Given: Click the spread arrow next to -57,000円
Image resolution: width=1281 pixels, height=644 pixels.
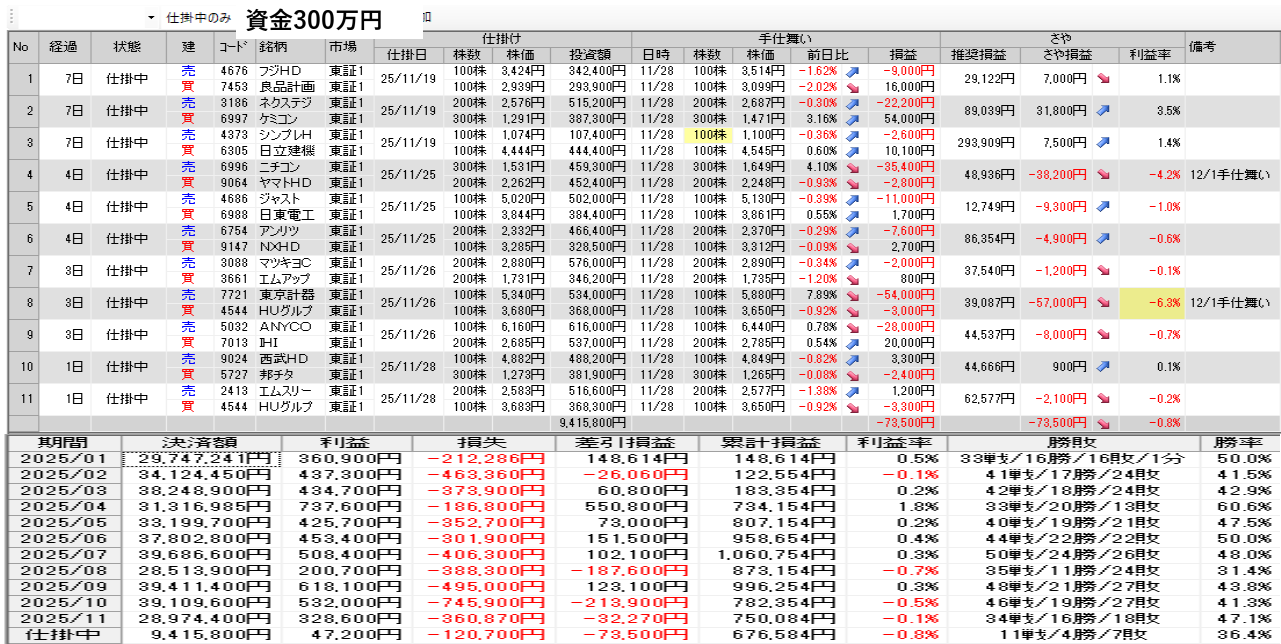Looking at the screenshot, I should pyautogui.click(x=1103, y=302).
